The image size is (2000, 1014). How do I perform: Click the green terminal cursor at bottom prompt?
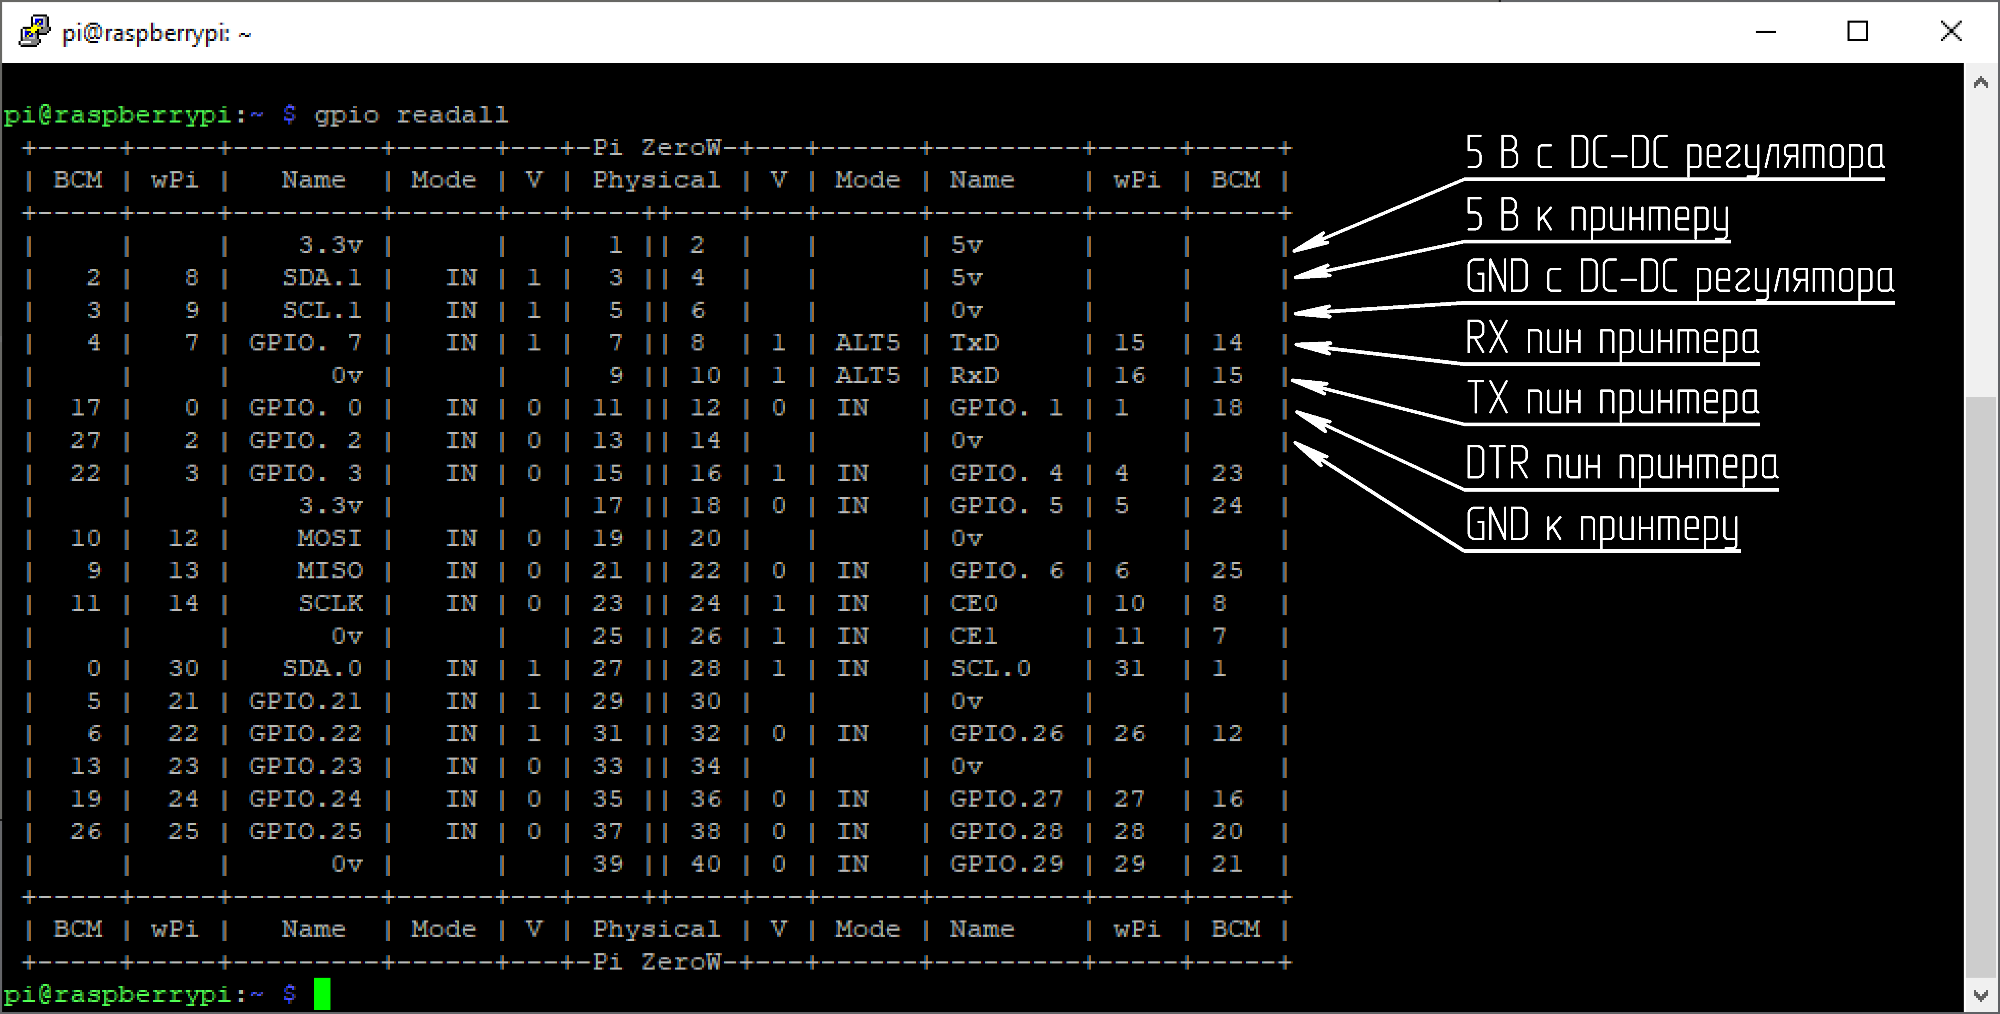point(322,994)
